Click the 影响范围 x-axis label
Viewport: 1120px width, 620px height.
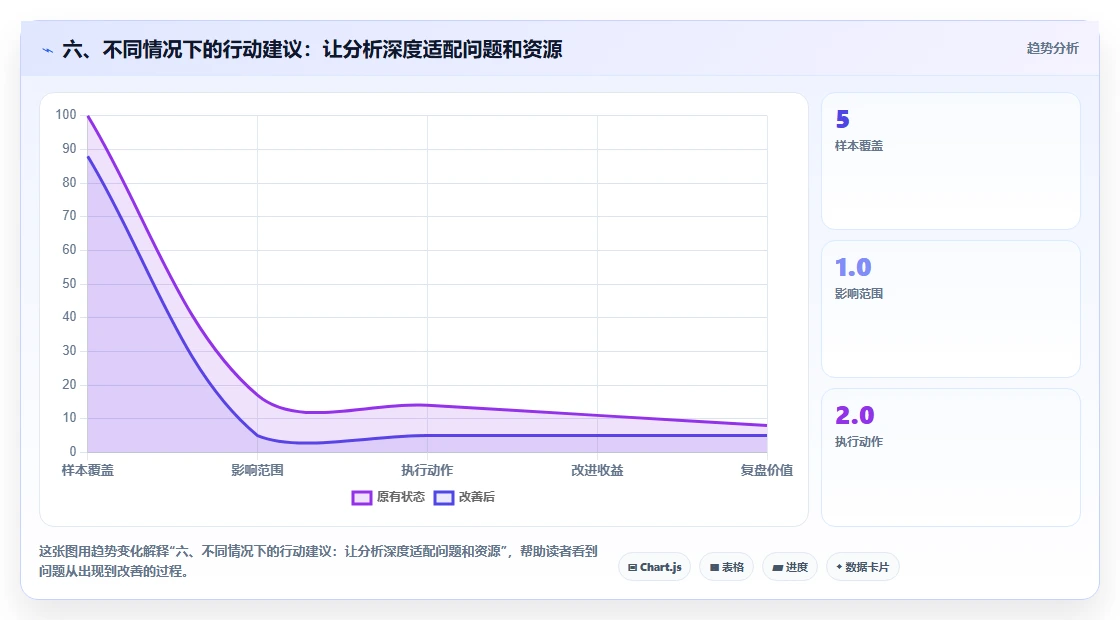[257, 471]
